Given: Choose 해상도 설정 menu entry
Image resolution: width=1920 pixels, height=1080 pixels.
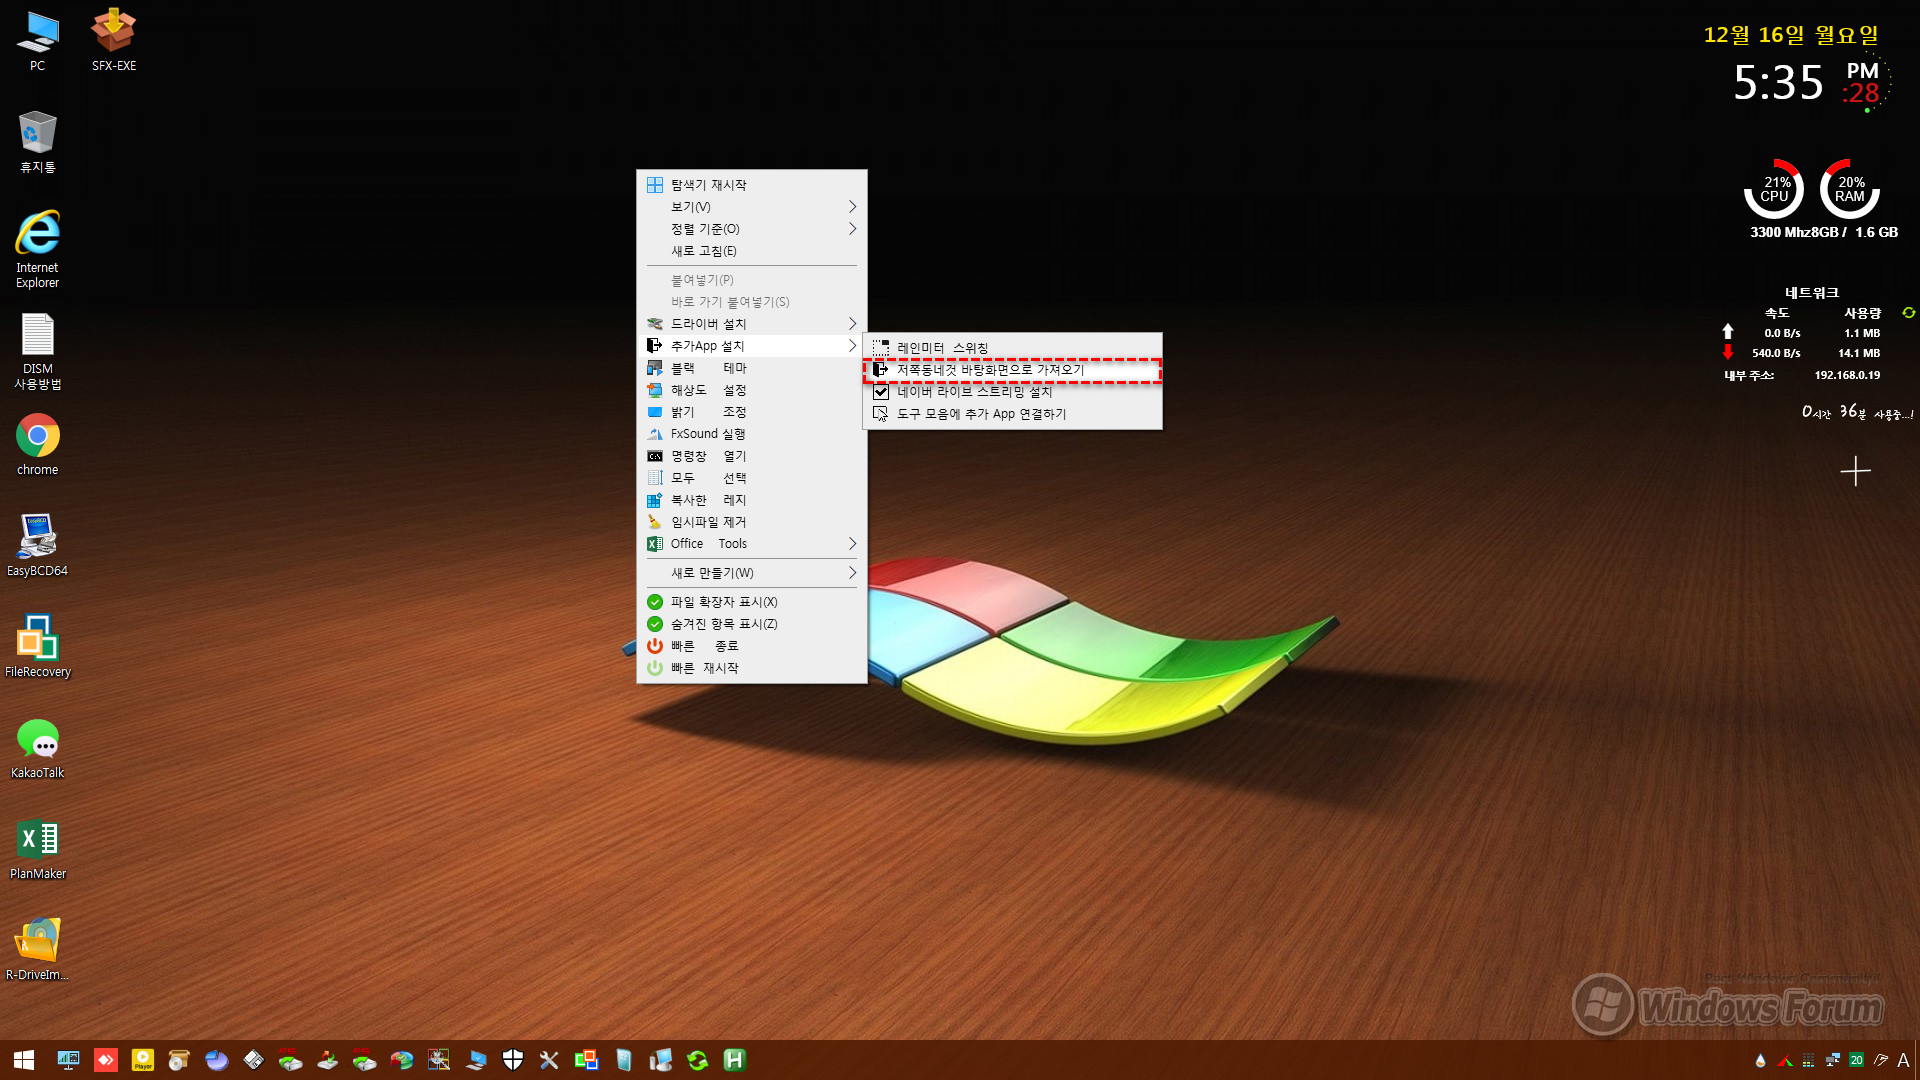Looking at the screenshot, I should (x=751, y=390).
